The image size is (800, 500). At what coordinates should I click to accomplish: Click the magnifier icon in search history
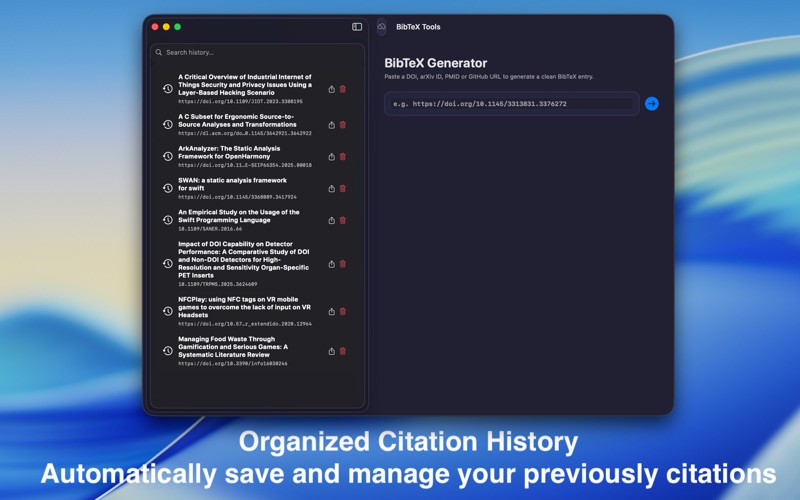click(159, 52)
